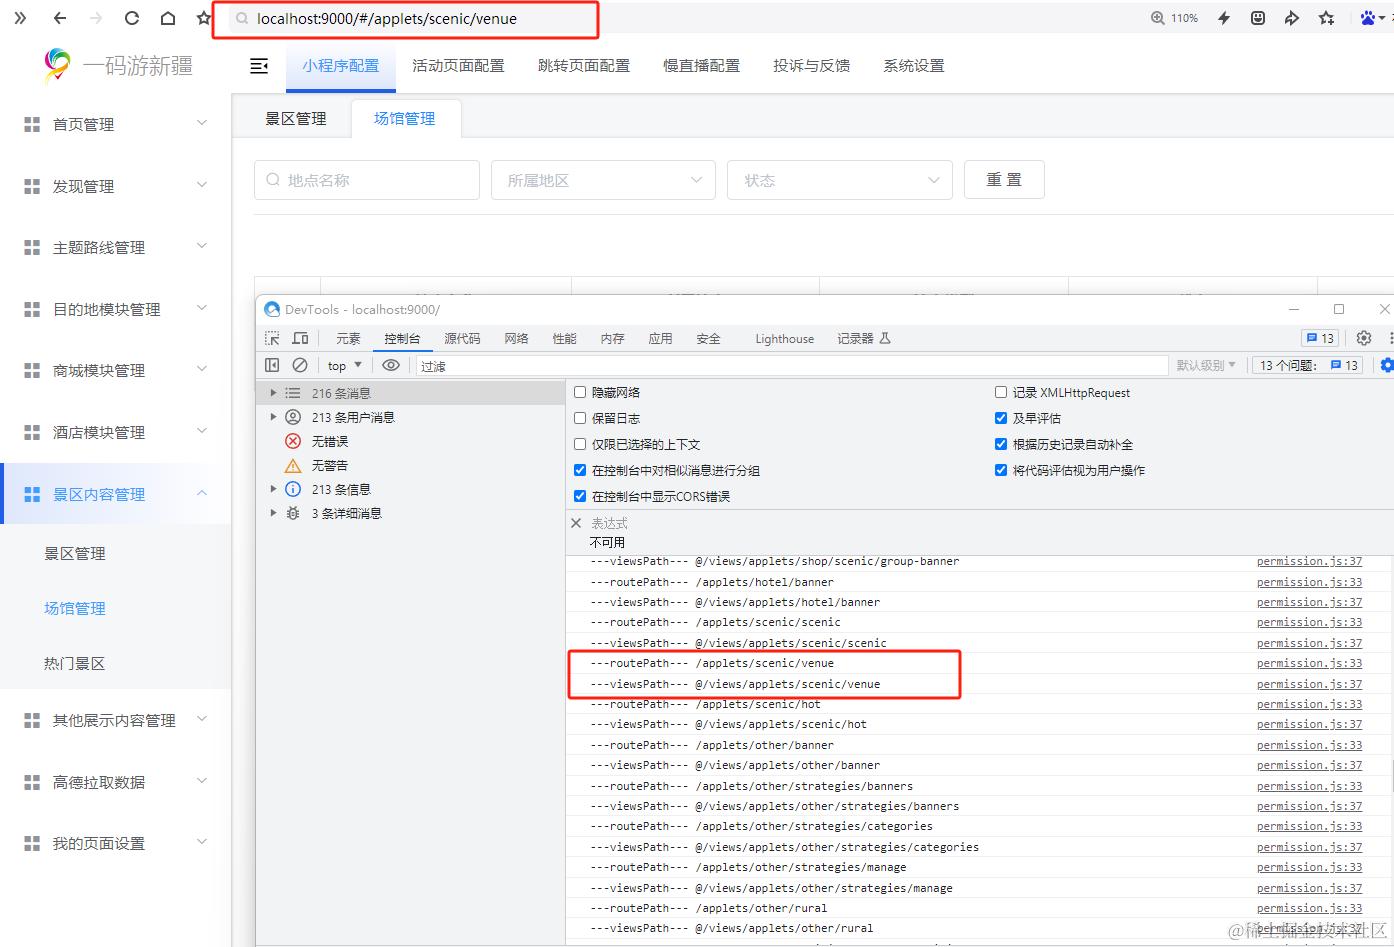Click the 一码游新疆 logo

coord(118,66)
